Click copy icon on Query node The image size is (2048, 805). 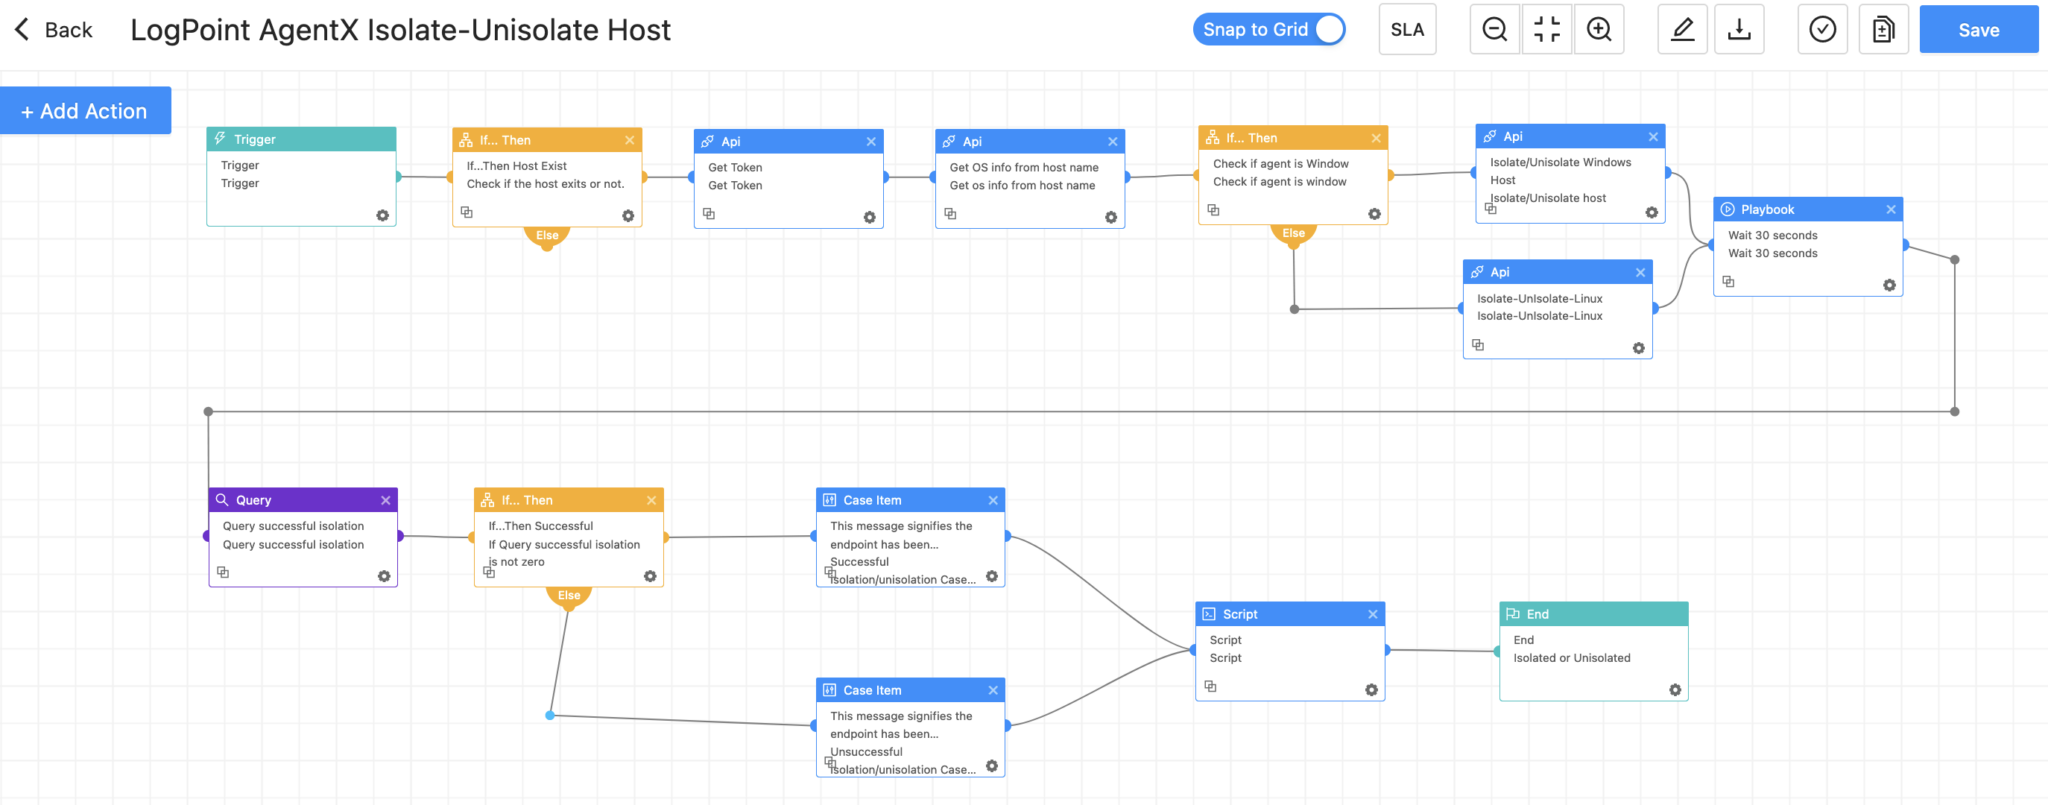pyautogui.click(x=223, y=572)
